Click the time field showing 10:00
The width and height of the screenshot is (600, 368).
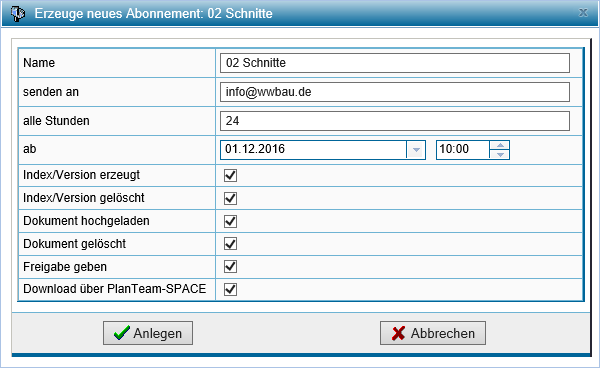(463, 150)
